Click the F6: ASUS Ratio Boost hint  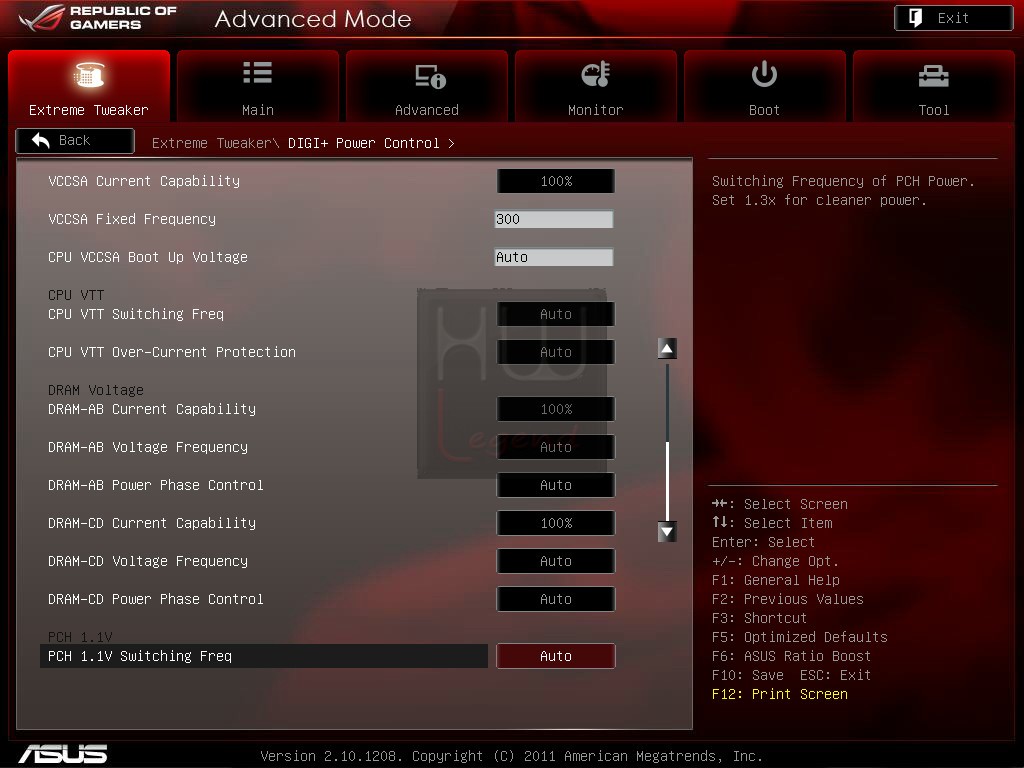point(792,656)
